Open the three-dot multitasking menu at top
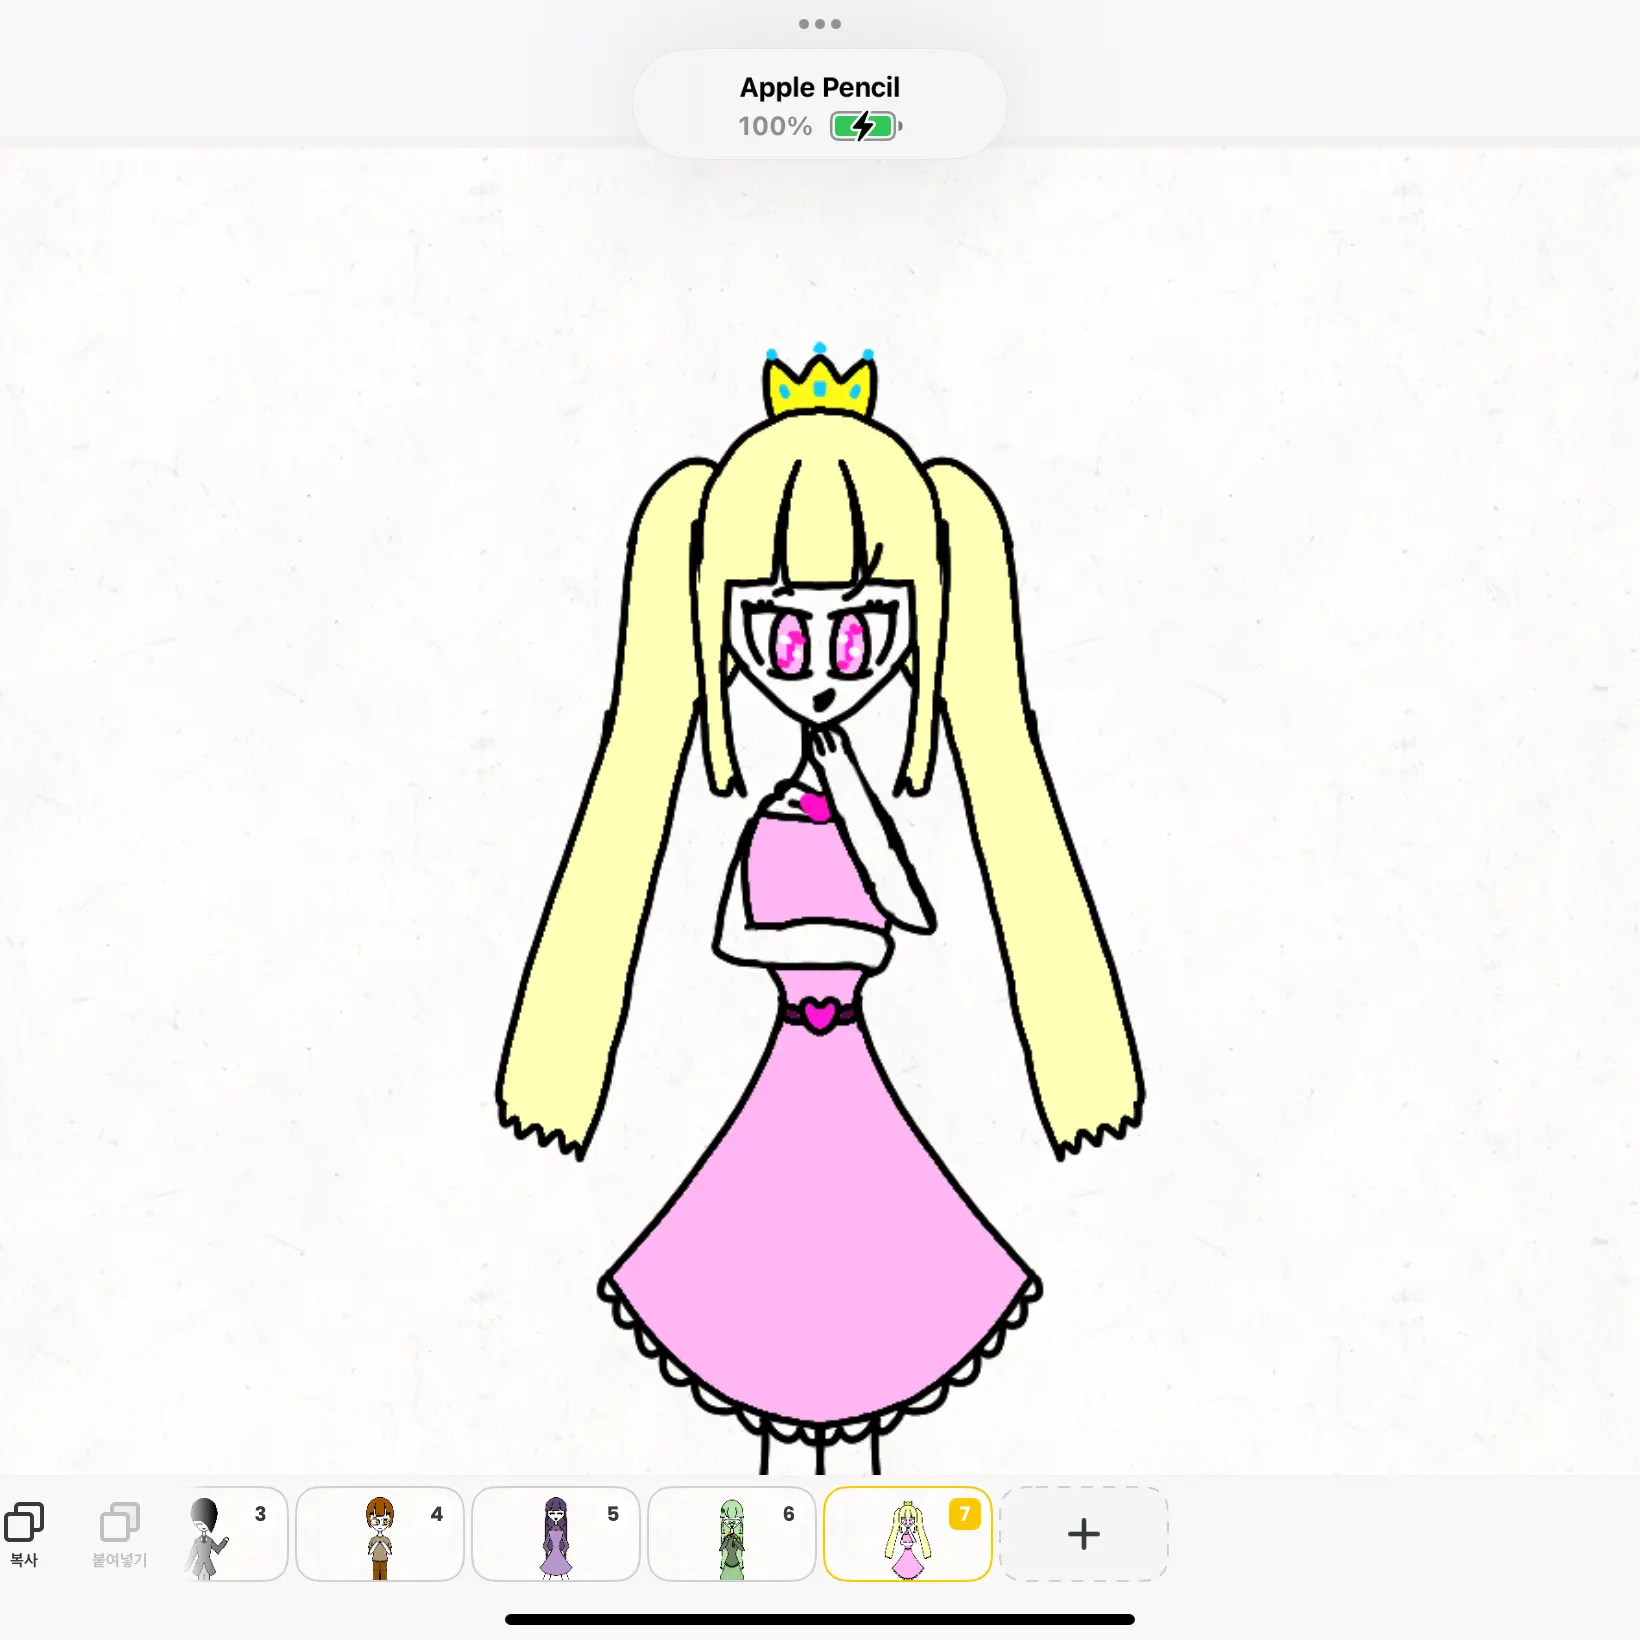 [819, 24]
